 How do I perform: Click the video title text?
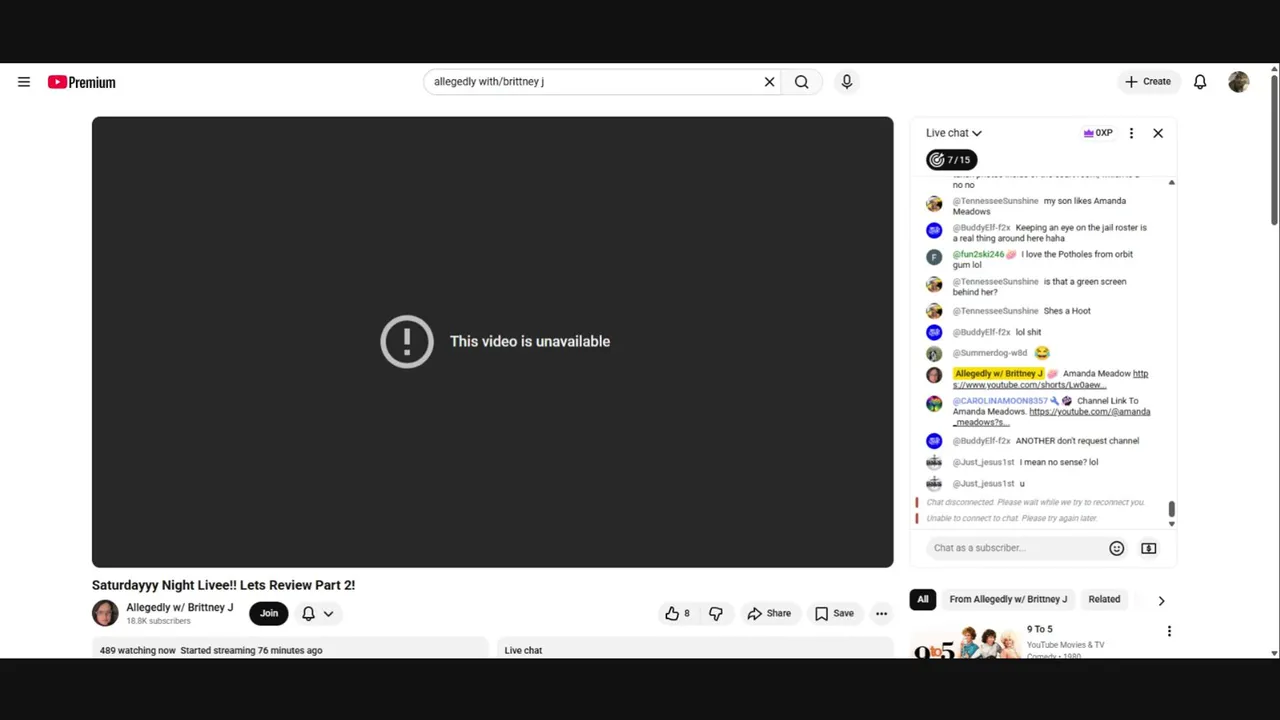pyautogui.click(x=223, y=585)
